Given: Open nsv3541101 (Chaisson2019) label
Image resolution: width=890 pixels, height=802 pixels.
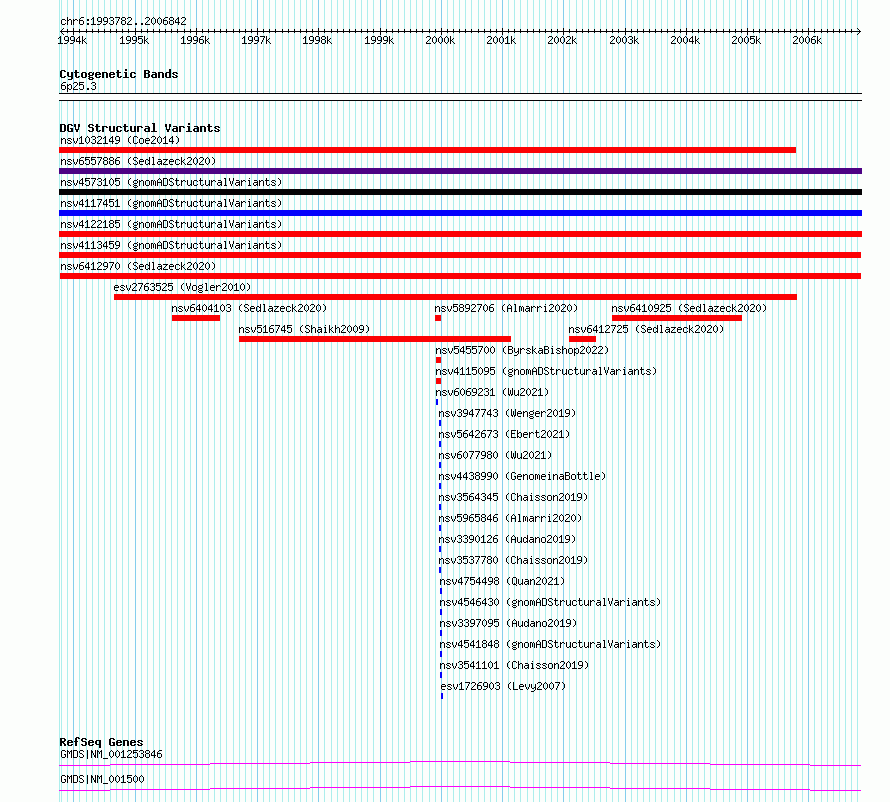Looking at the screenshot, I should 514,665.
